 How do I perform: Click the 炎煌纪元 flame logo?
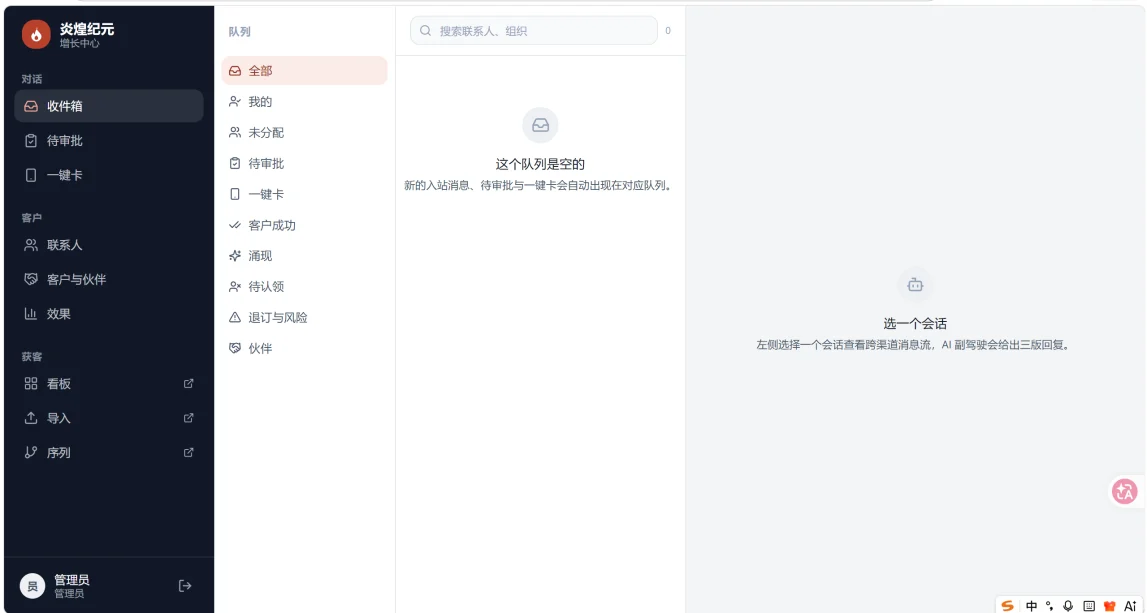(x=36, y=34)
